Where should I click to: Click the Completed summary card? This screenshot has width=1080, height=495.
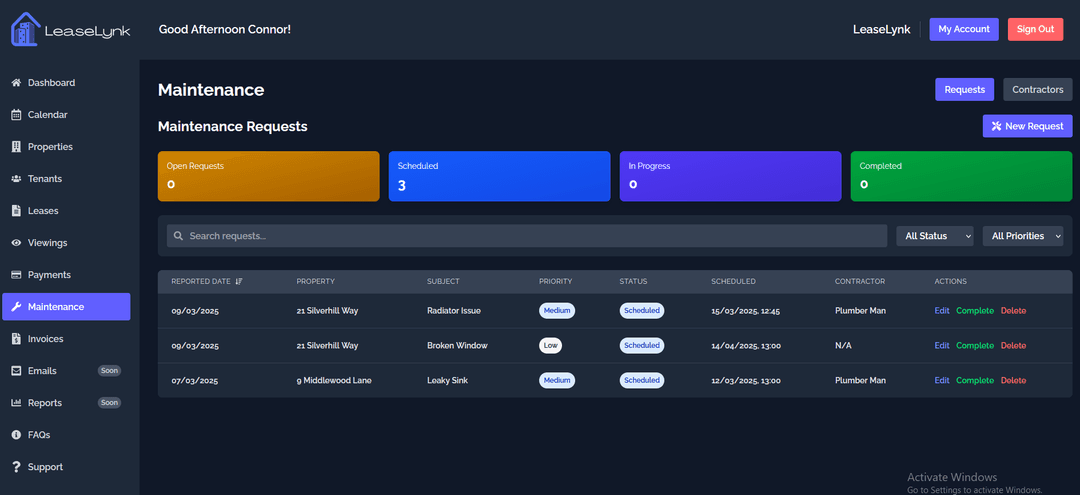click(962, 176)
